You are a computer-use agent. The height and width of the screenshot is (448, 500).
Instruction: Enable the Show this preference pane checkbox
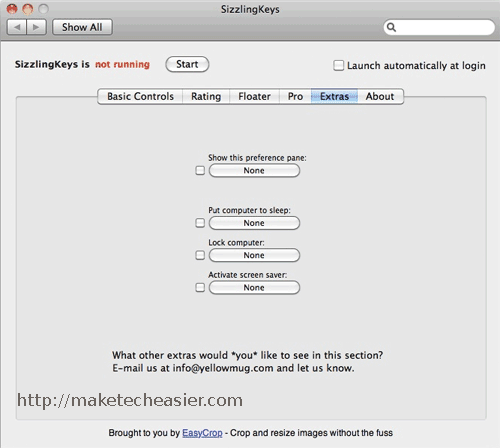pyautogui.click(x=200, y=170)
